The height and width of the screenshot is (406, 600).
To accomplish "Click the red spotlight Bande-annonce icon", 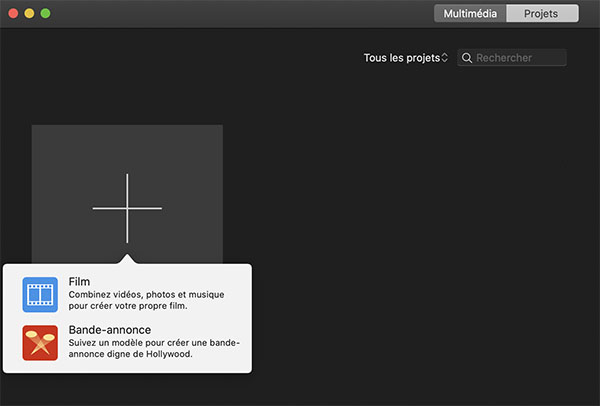I will (x=40, y=342).
